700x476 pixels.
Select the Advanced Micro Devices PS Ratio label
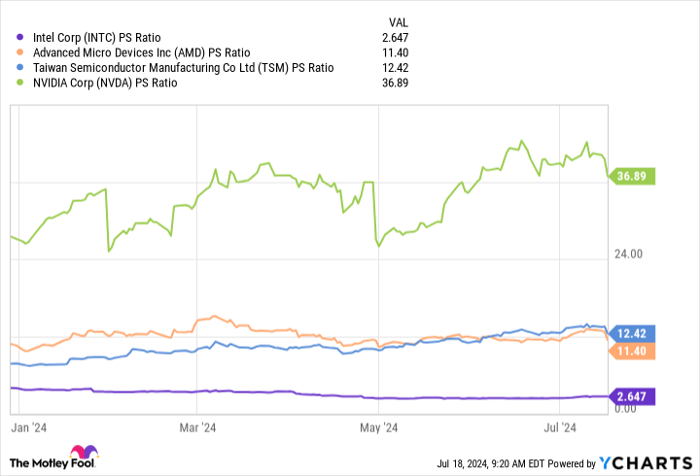pos(141,52)
